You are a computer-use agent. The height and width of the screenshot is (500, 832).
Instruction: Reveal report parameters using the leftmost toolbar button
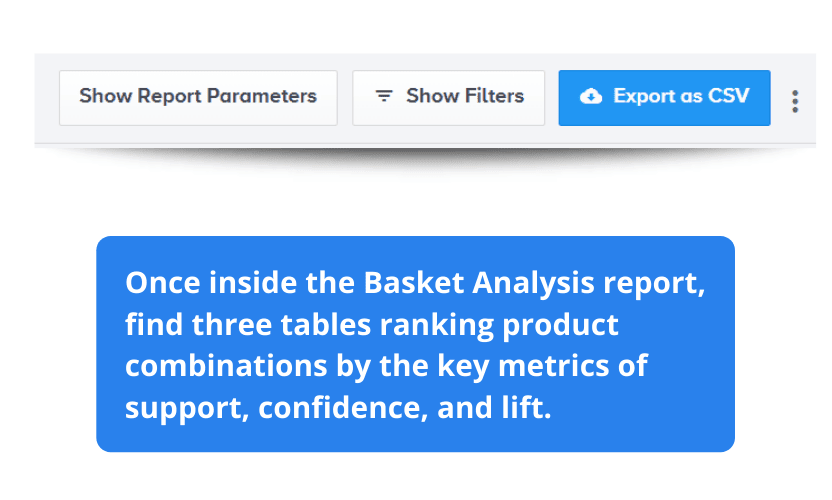tap(198, 98)
